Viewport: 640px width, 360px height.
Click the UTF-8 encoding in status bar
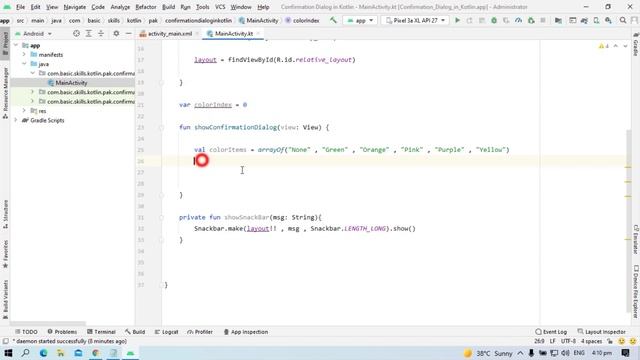pos(568,341)
